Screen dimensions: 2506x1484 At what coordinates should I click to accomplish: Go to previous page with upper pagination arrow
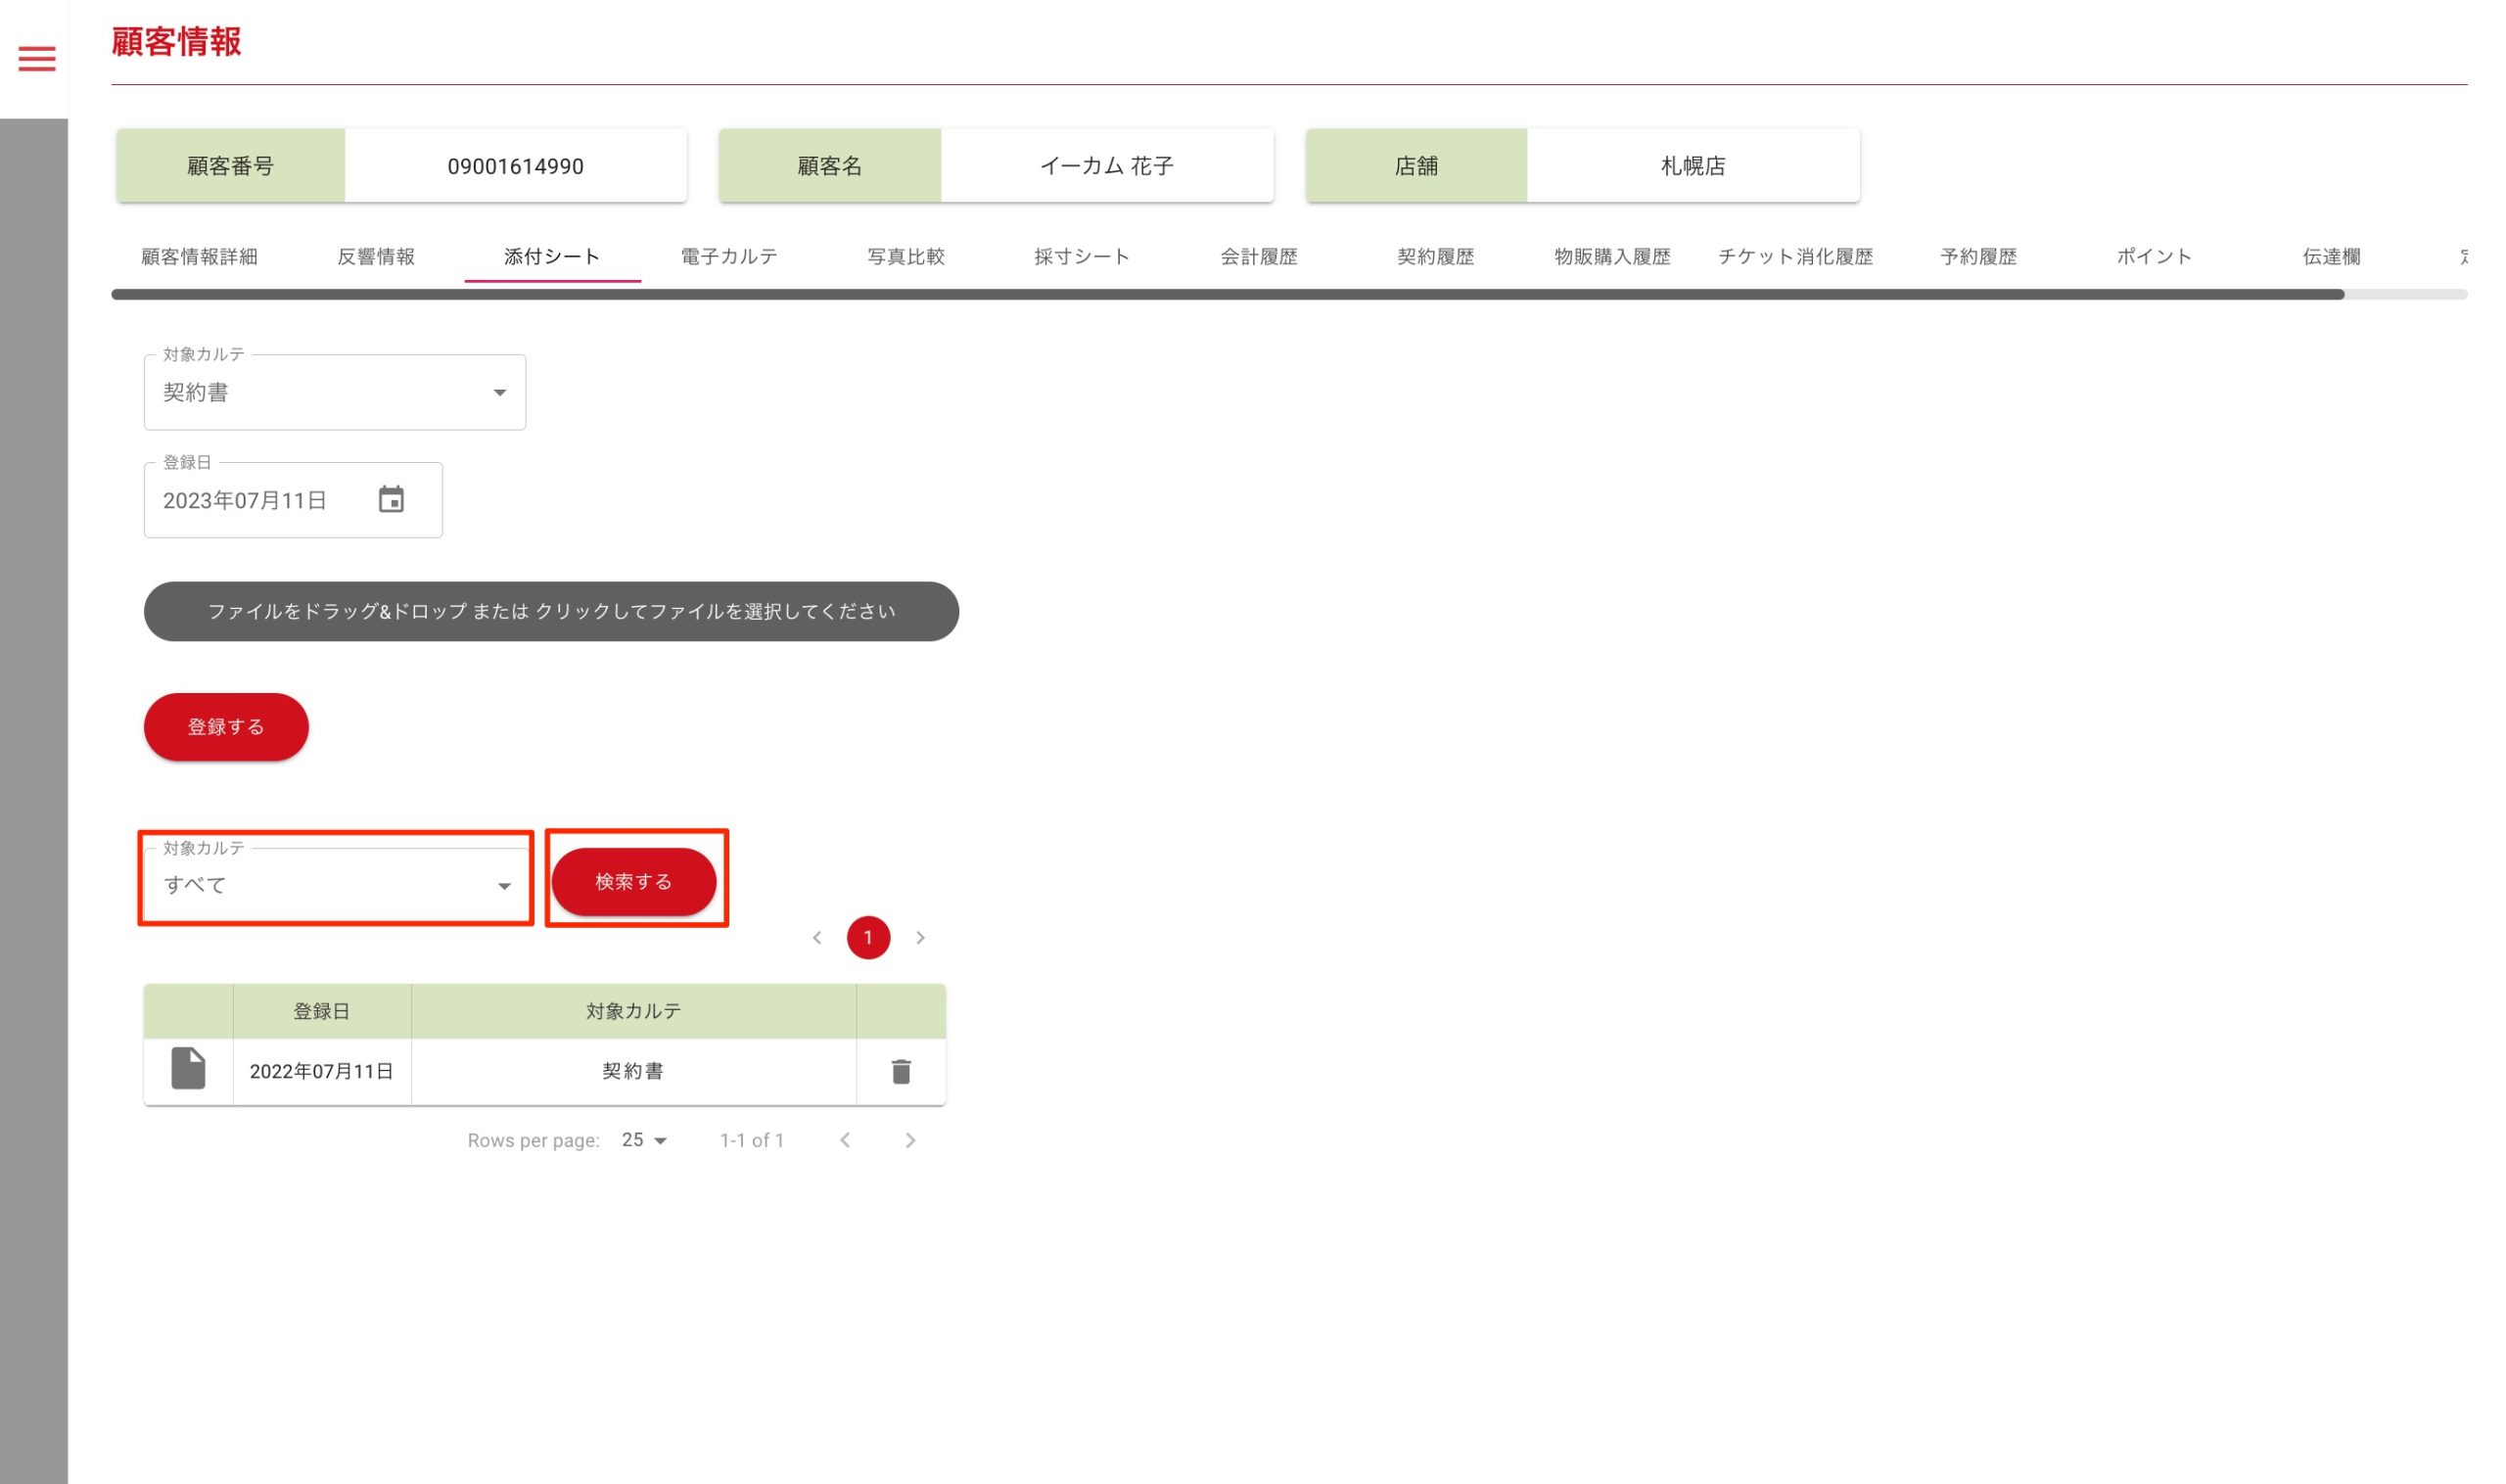click(817, 938)
